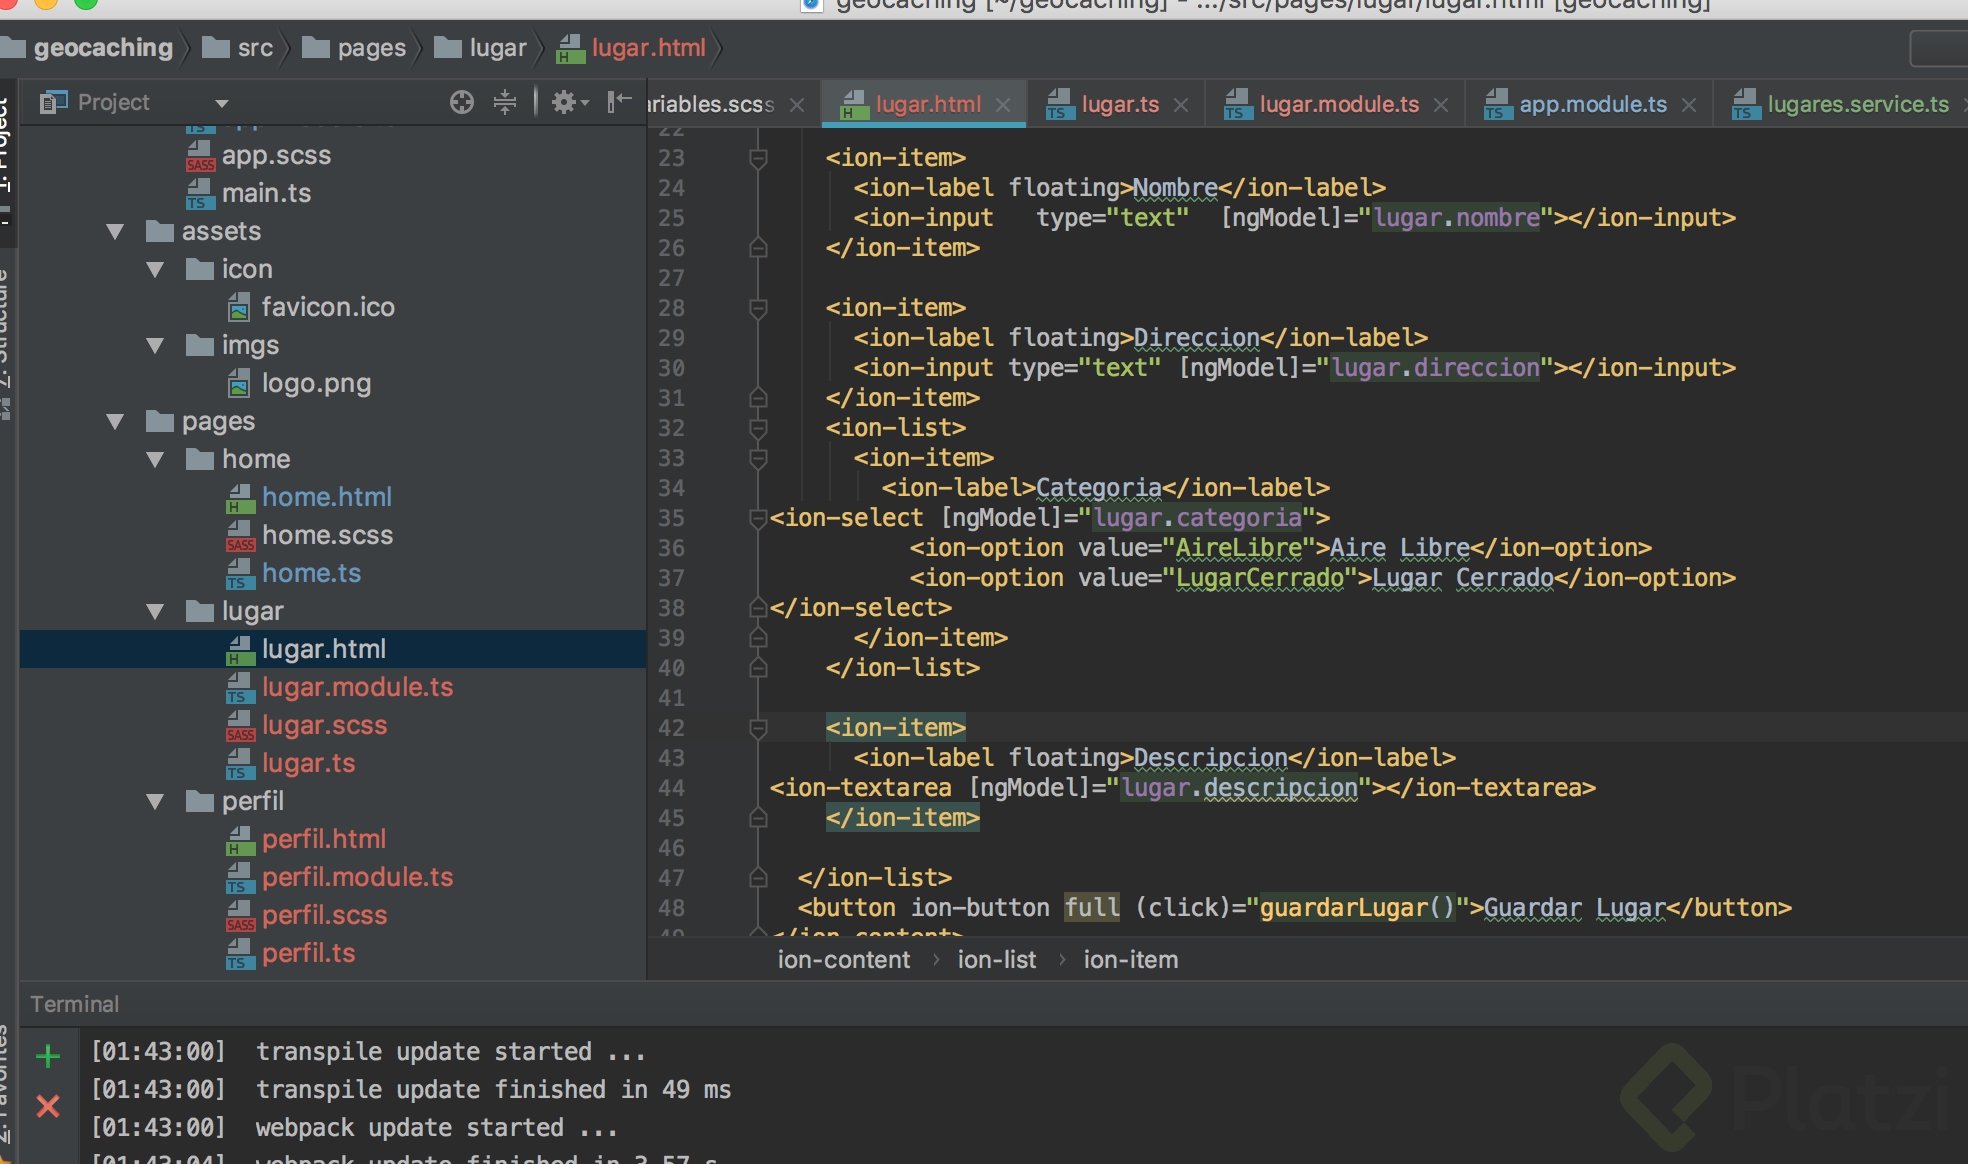The image size is (1968, 1164).
Task: Open the Project view dropdown
Action: [221, 103]
